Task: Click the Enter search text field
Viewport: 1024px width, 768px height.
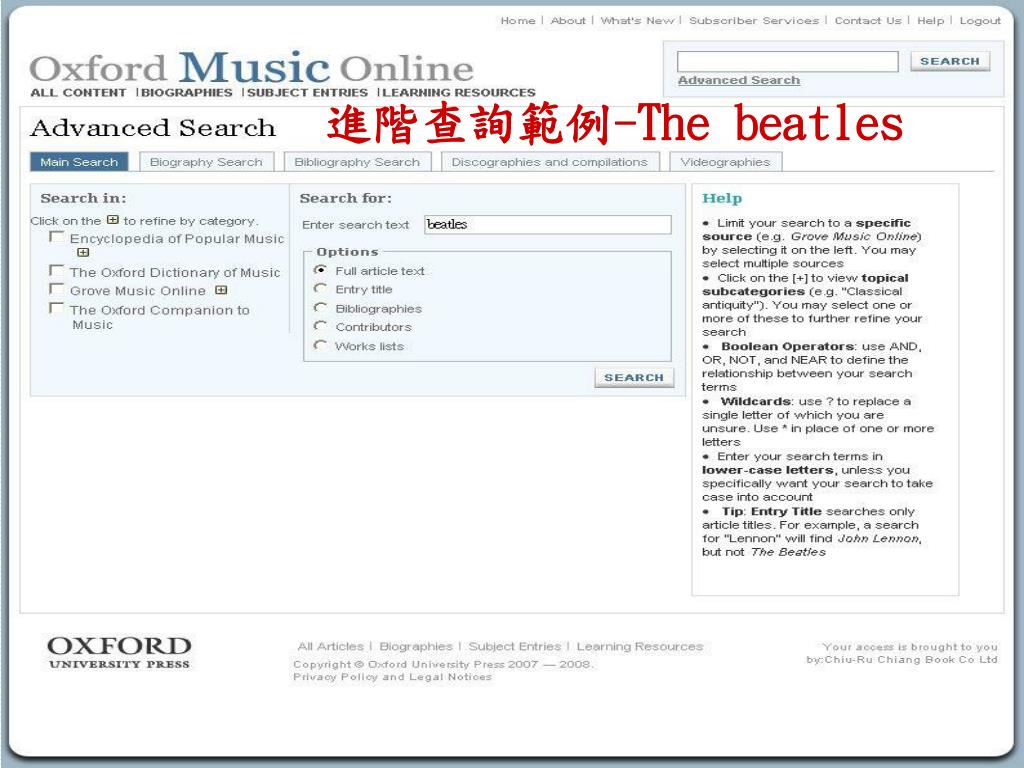Action: coord(547,225)
